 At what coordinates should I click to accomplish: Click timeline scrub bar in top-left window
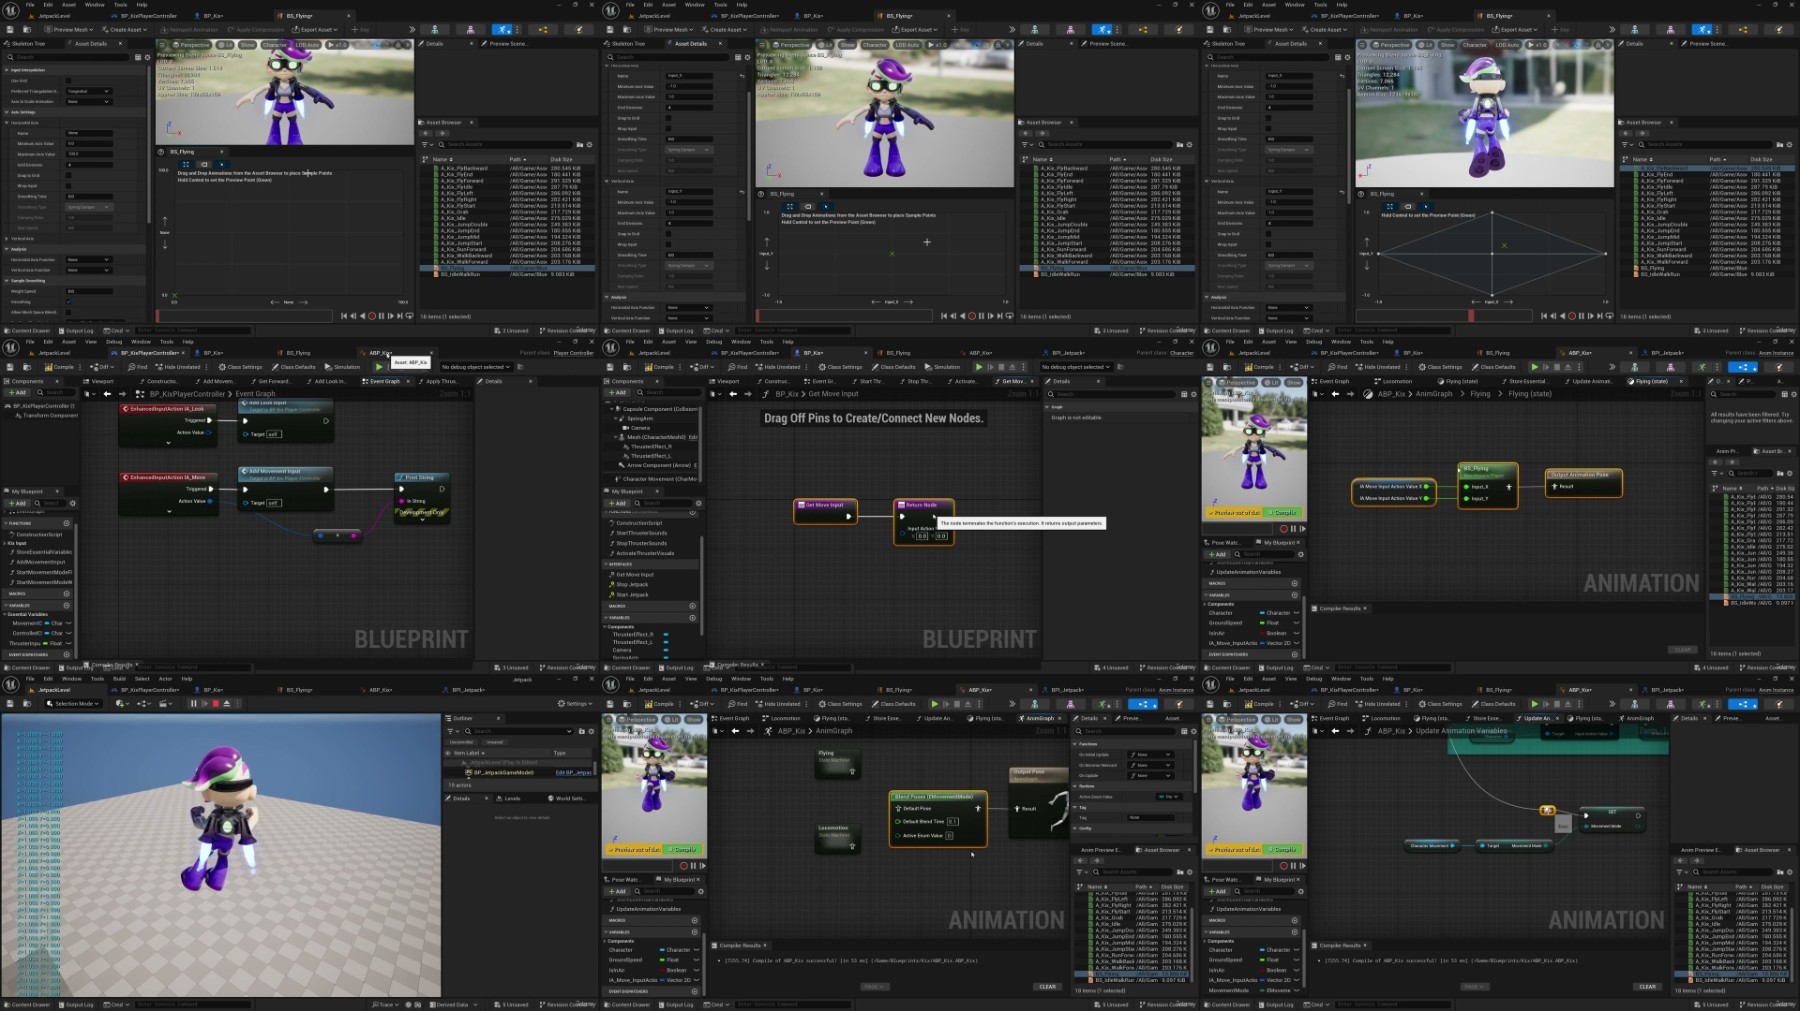pos(246,316)
